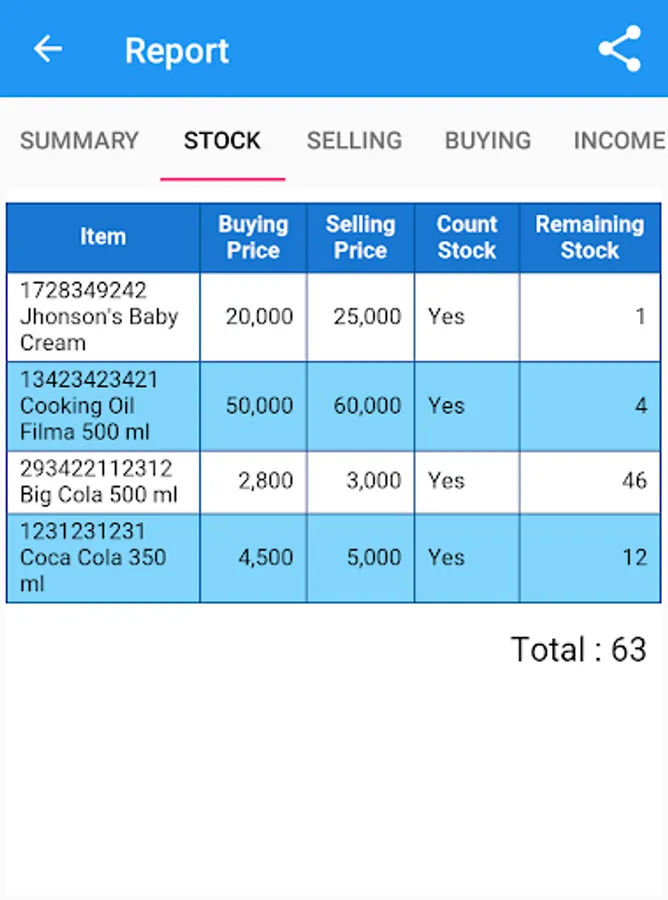Select the Cooking Oil Filma 500 ml item
The width and height of the screenshot is (668, 900).
click(89, 406)
